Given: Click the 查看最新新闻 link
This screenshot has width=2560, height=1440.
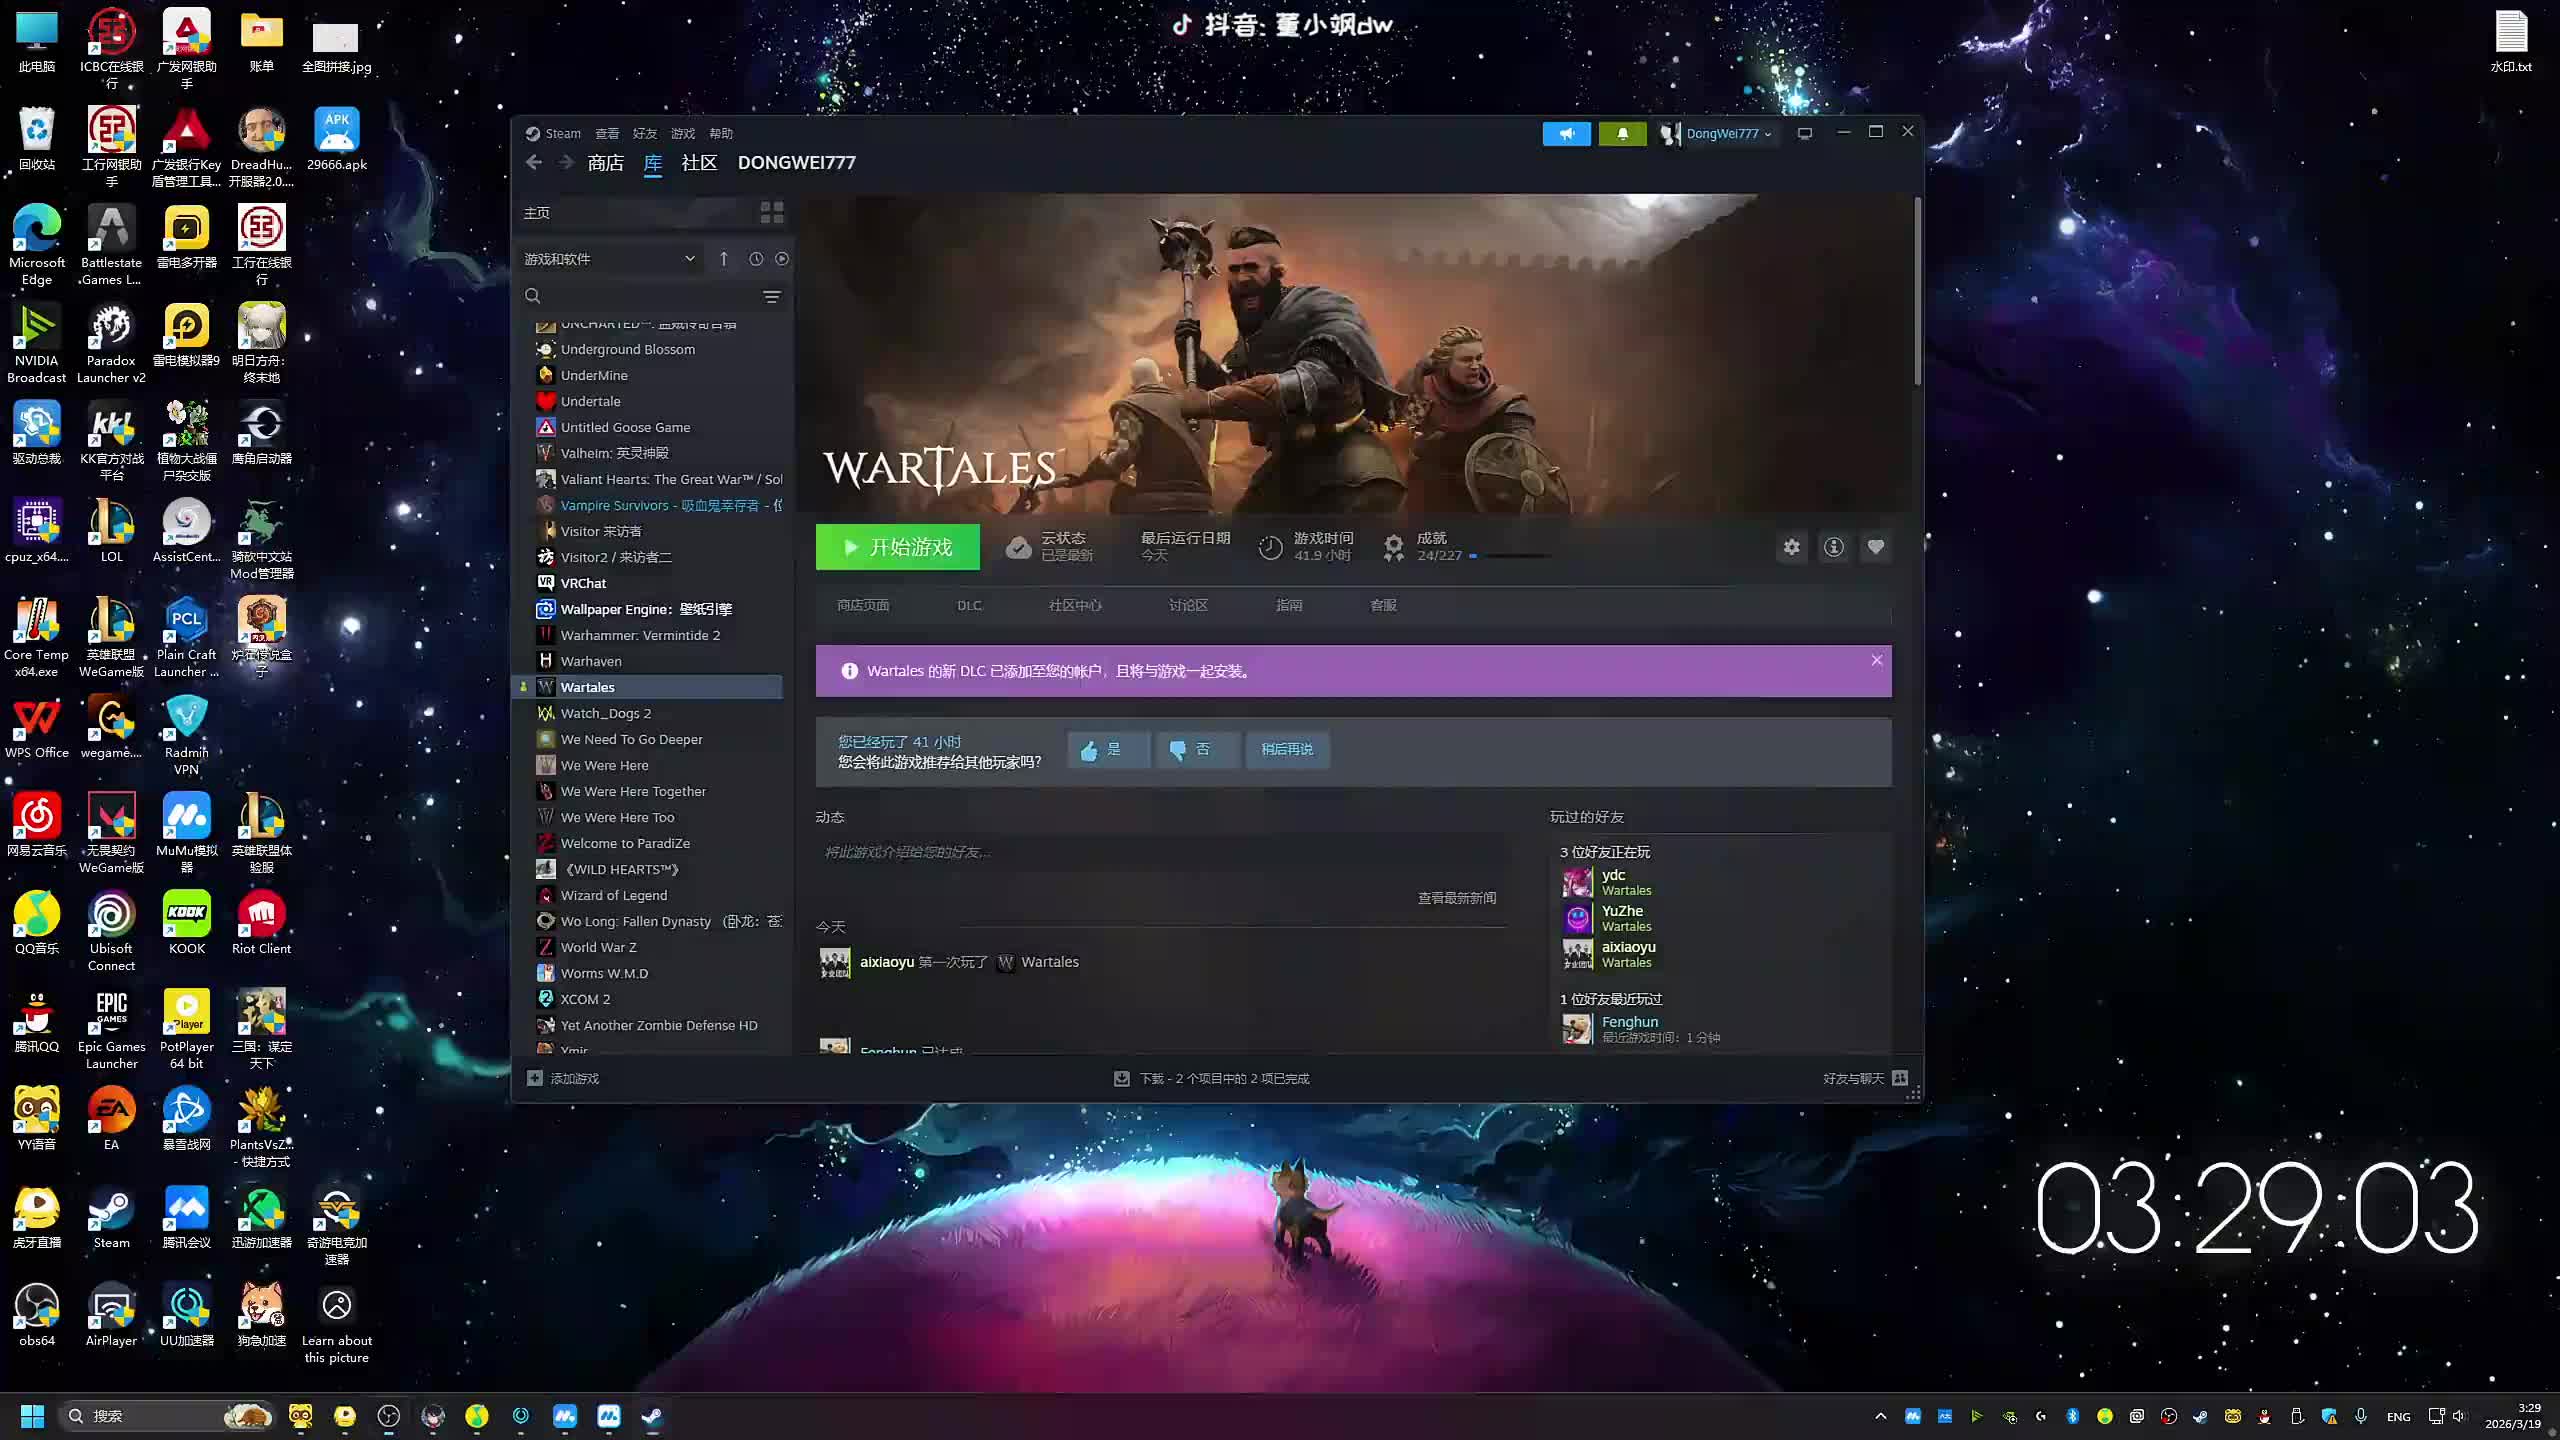Looking at the screenshot, I should pos(1456,898).
